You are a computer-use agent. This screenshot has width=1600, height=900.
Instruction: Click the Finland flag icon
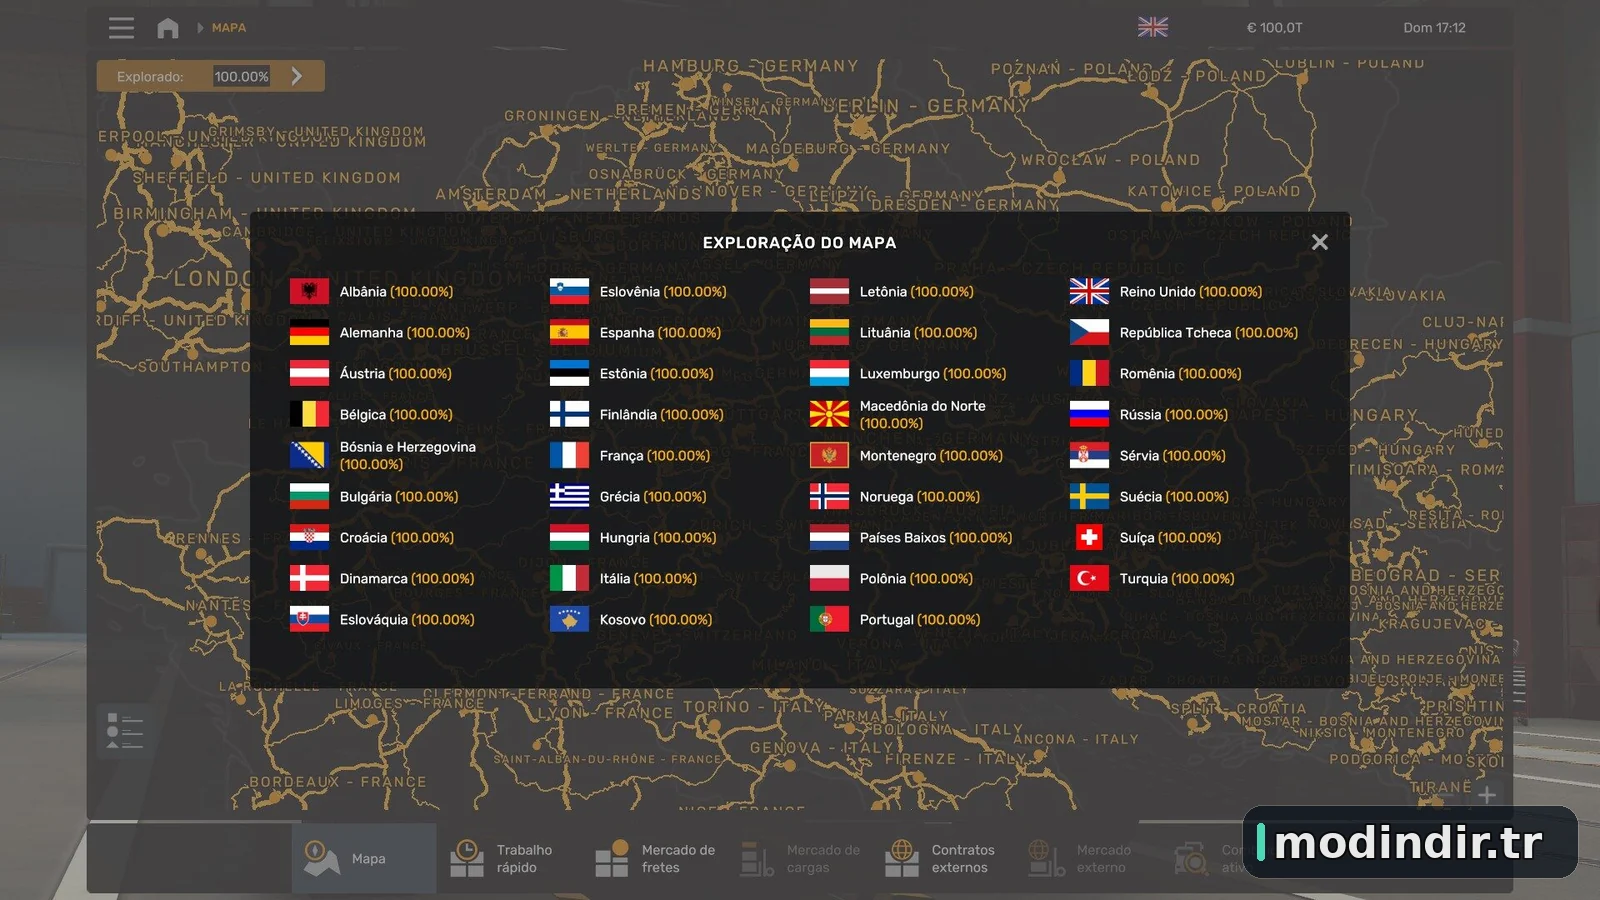coord(569,414)
